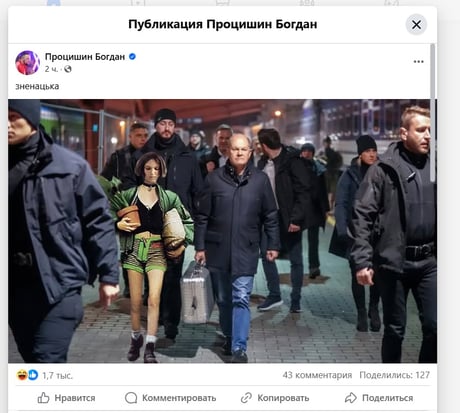The image size is (460, 413).
Task: Click the dialog's vertical scrollbar
Action: (433, 113)
